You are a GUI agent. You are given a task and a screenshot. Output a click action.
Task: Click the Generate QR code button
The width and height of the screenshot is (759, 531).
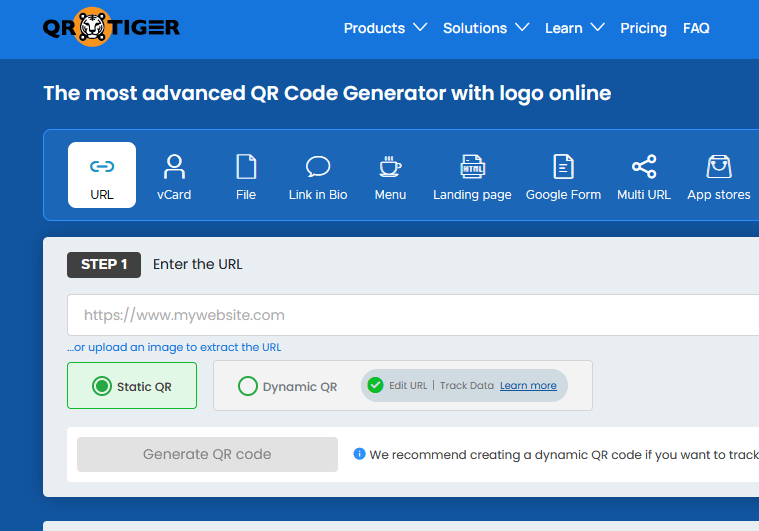pos(207,454)
